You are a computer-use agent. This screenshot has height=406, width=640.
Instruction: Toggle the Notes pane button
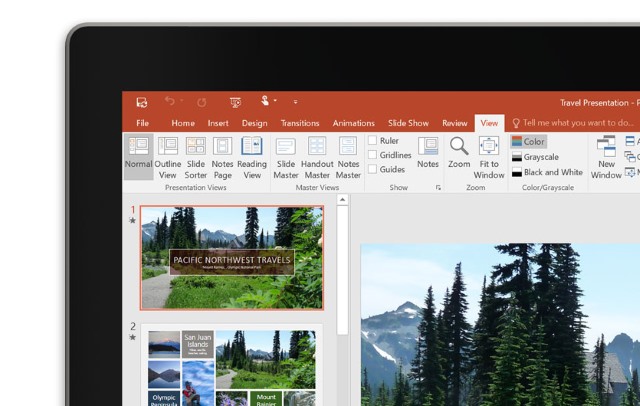click(428, 152)
